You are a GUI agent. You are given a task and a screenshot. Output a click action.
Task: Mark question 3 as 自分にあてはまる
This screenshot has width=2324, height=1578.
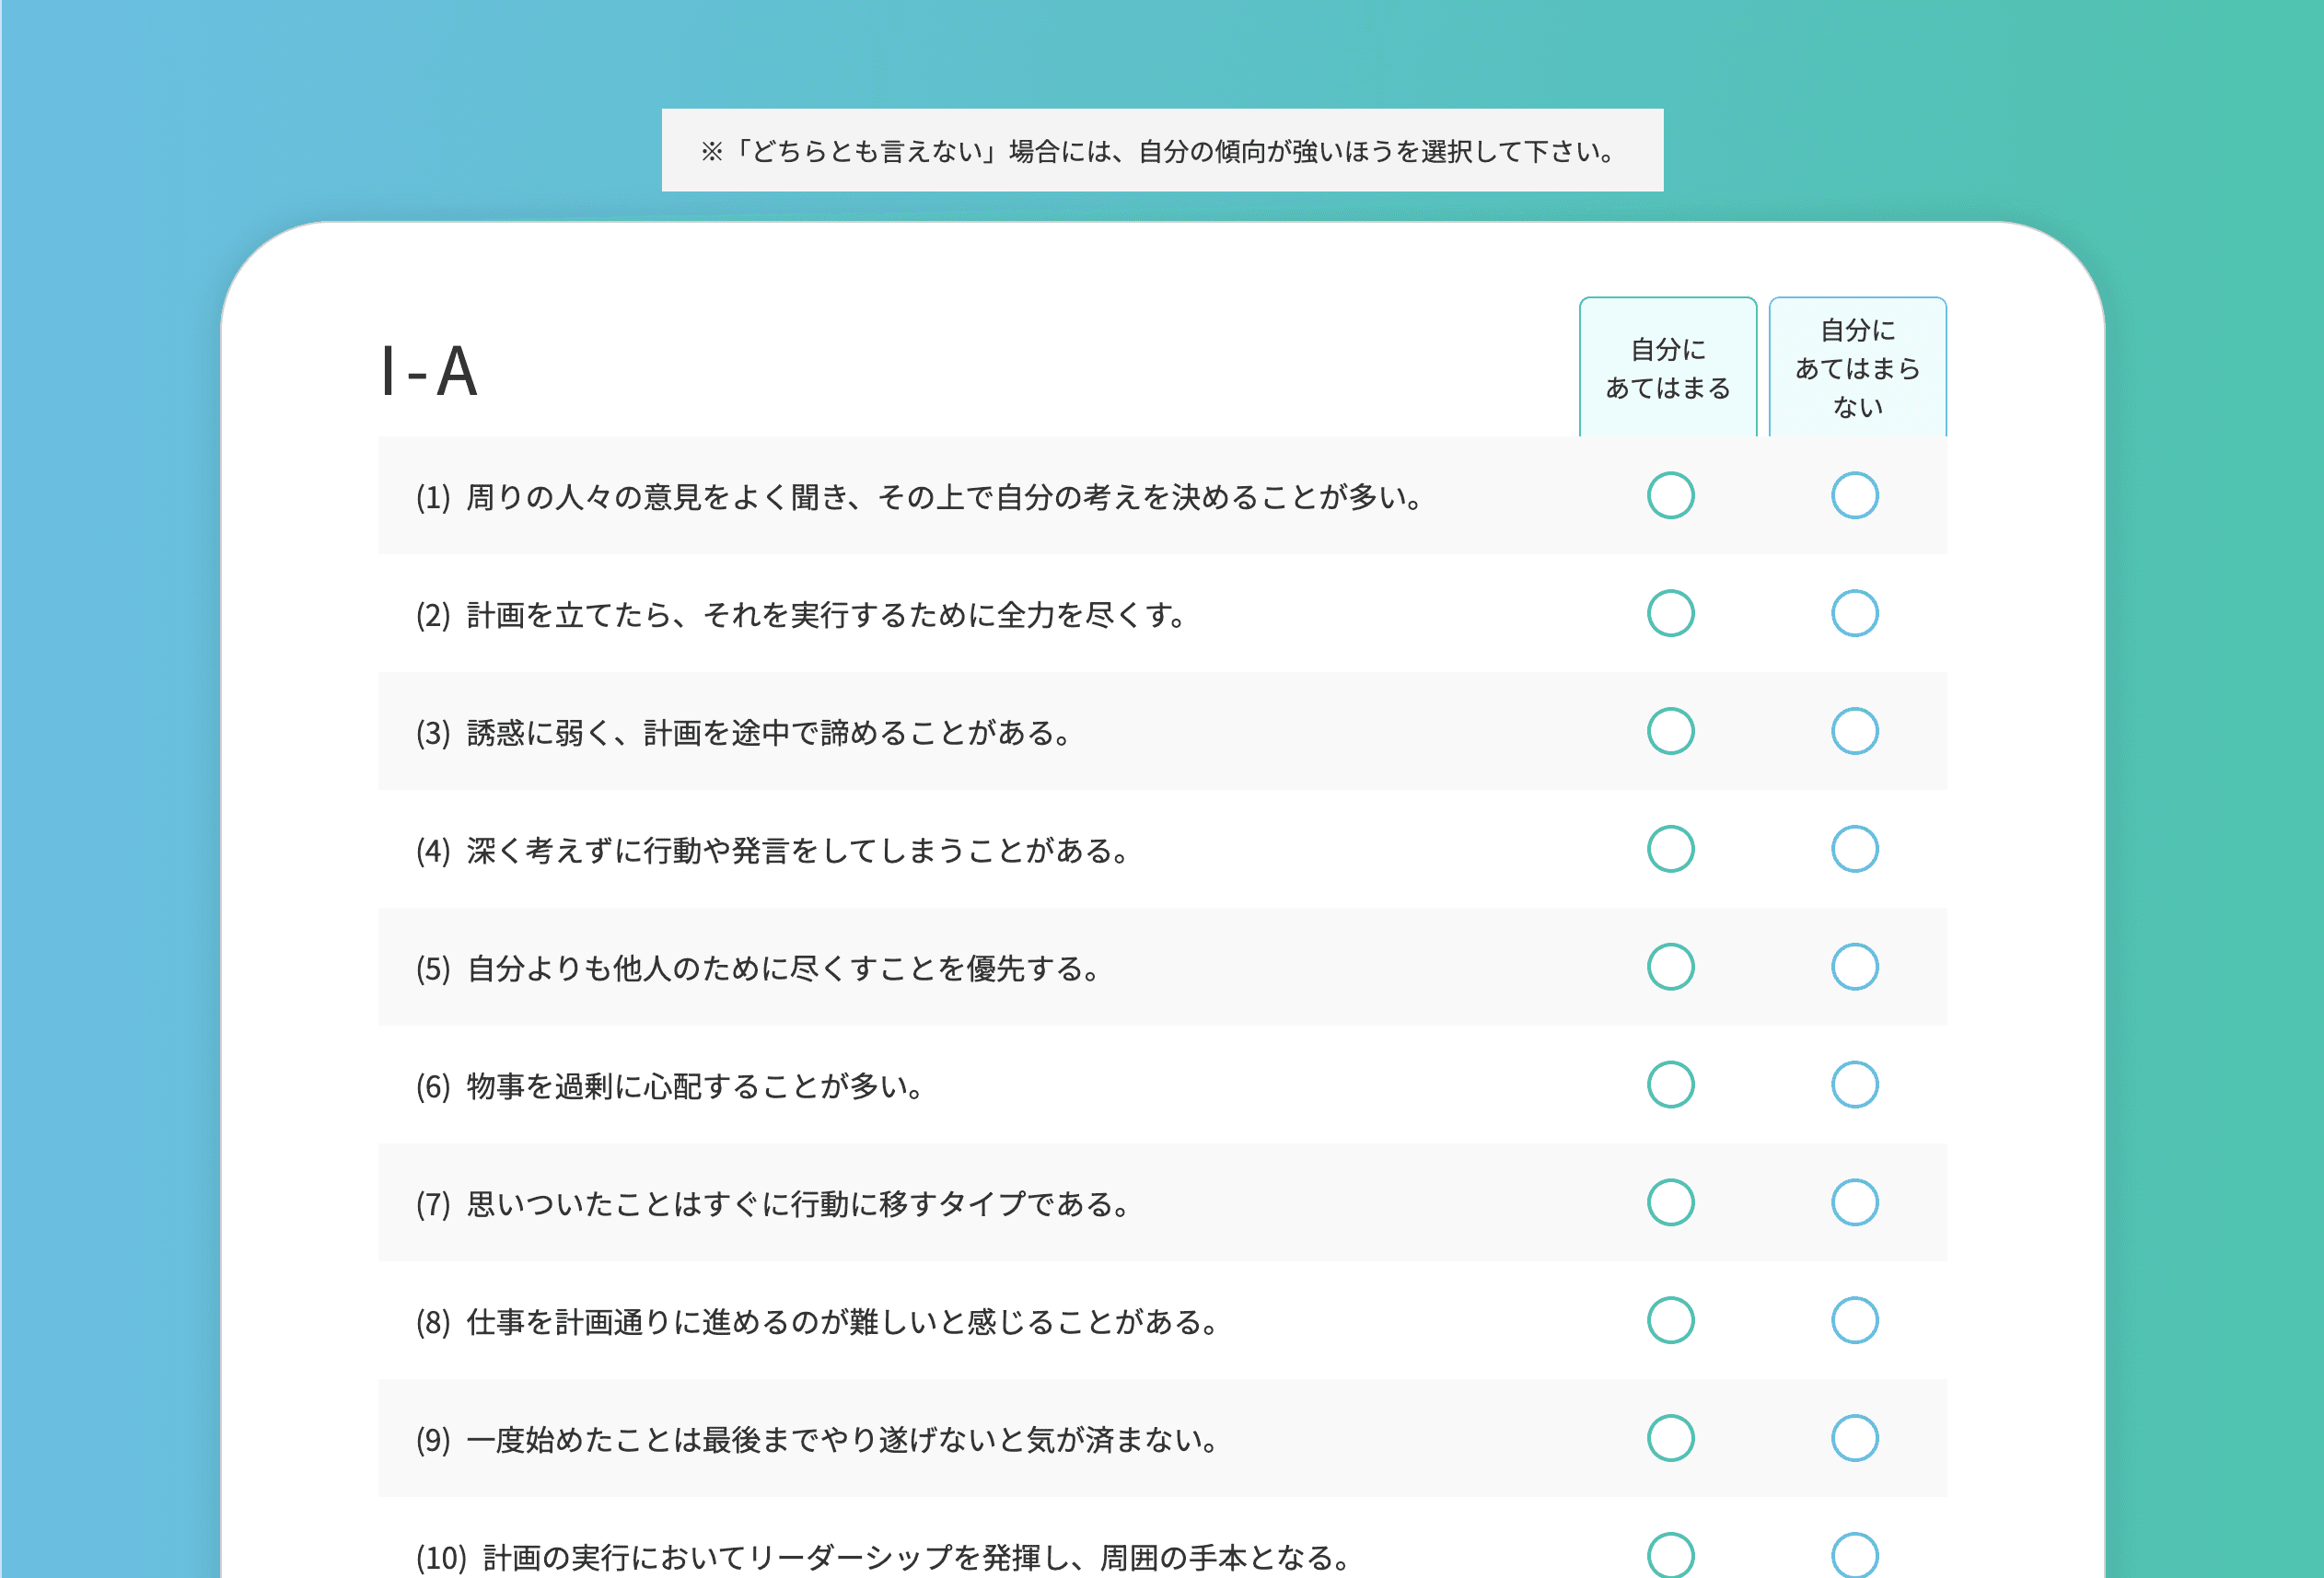coord(1670,731)
